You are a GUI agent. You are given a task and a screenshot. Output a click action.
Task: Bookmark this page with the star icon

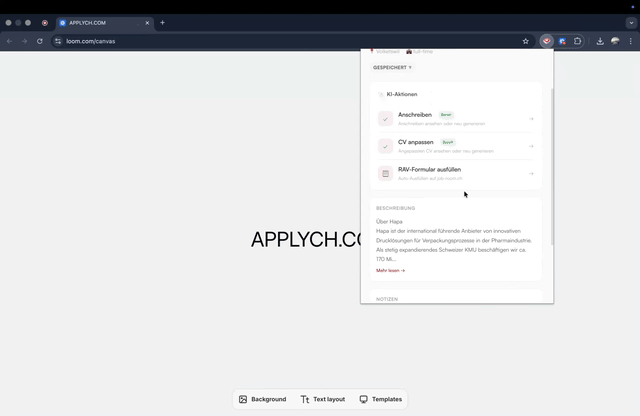pyautogui.click(x=526, y=41)
